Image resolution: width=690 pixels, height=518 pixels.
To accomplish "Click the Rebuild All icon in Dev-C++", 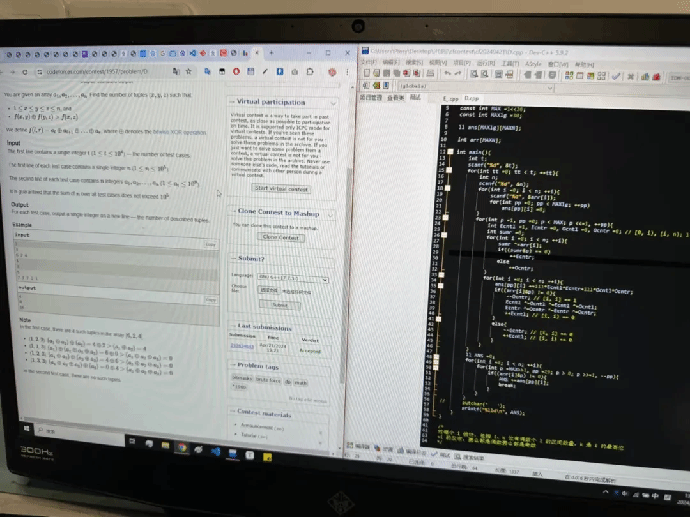I will point(602,76).
